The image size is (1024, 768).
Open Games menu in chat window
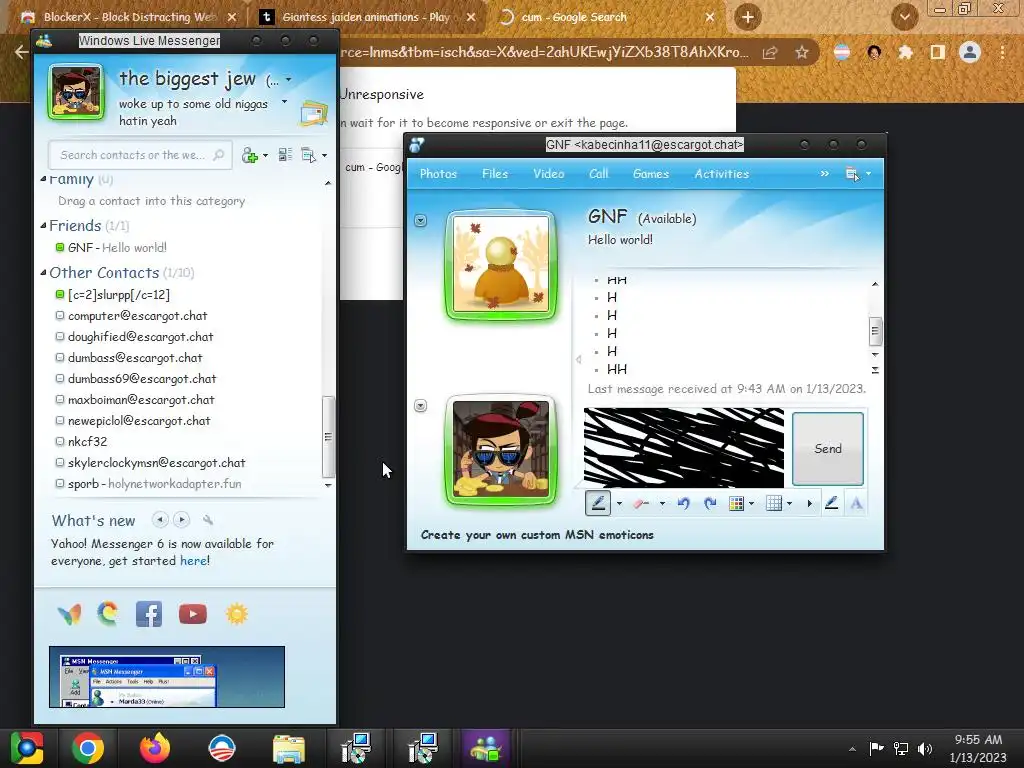[650, 174]
